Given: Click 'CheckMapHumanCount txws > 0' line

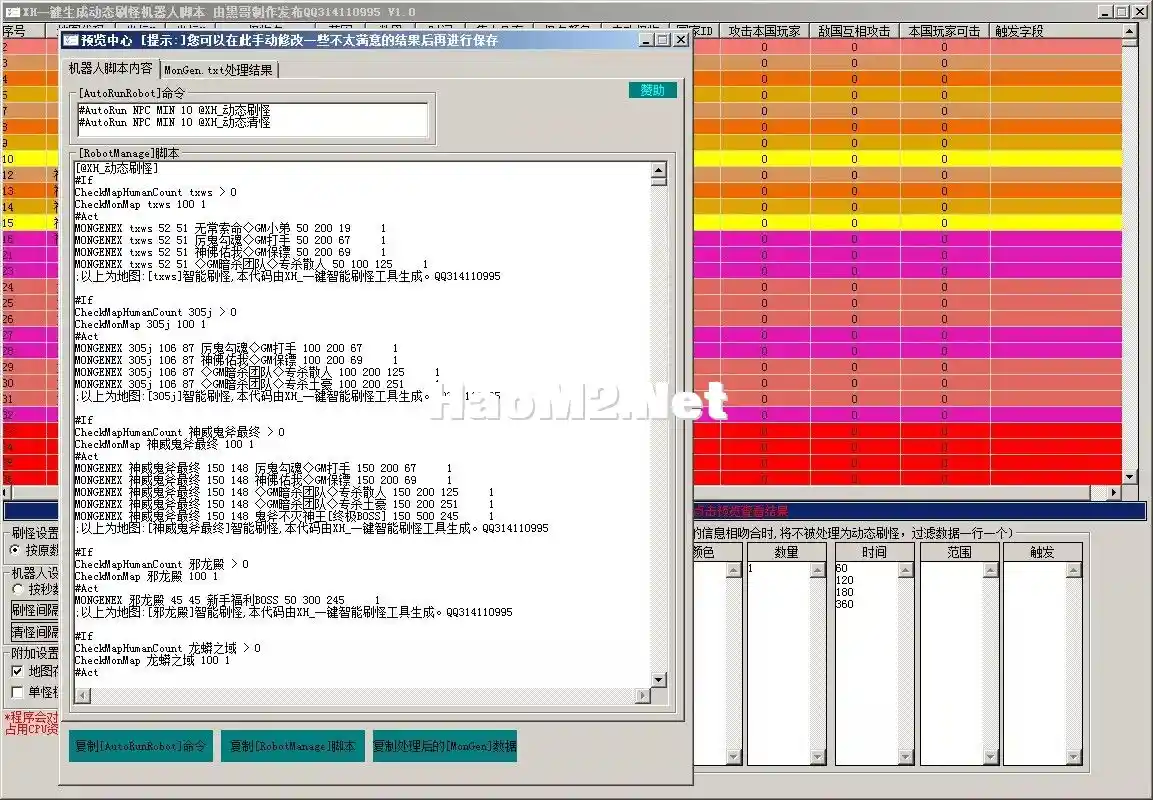Looking at the screenshot, I should (155, 193).
